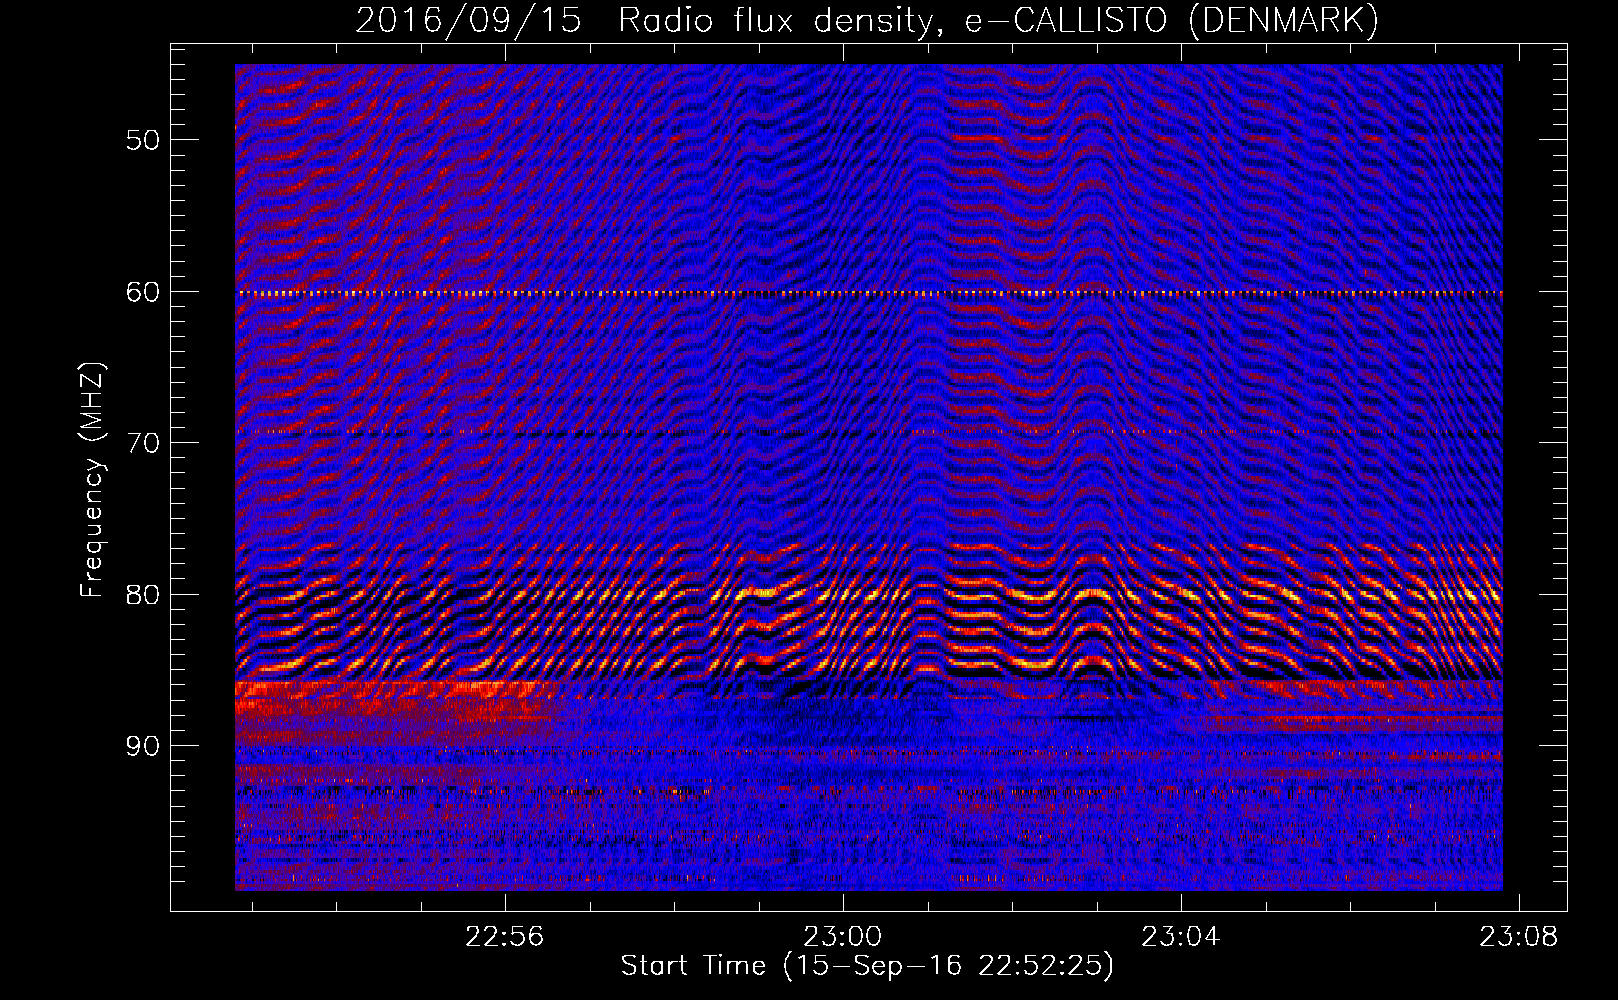Click the '23:00' time tick label
Viewport: 1618px width, 1000px height.
tap(843, 936)
